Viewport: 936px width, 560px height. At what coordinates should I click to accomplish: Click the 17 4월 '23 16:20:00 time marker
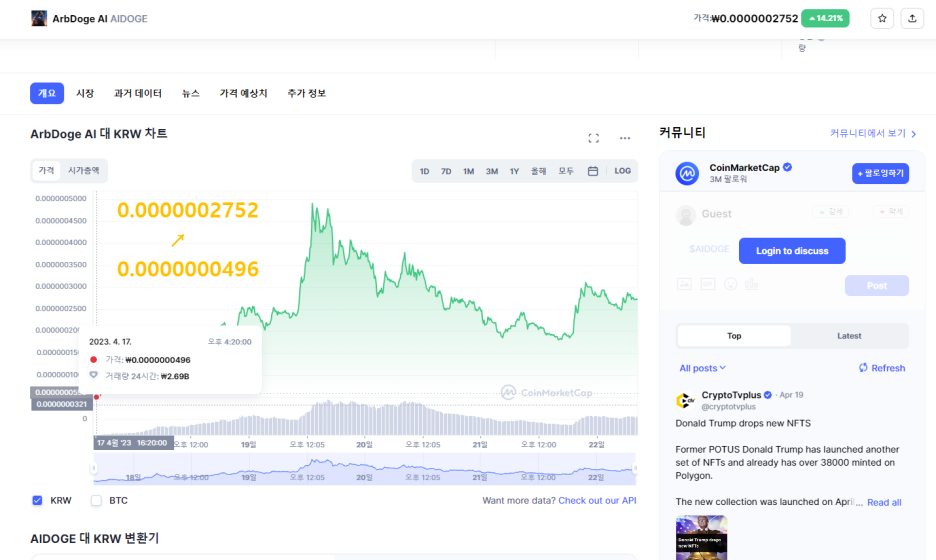(x=133, y=443)
